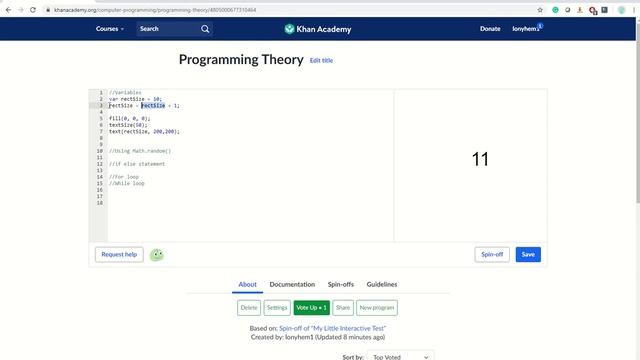This screenshot has height=360, width=640.
Task: Click the Vote Up button
Action: point(311,308)
